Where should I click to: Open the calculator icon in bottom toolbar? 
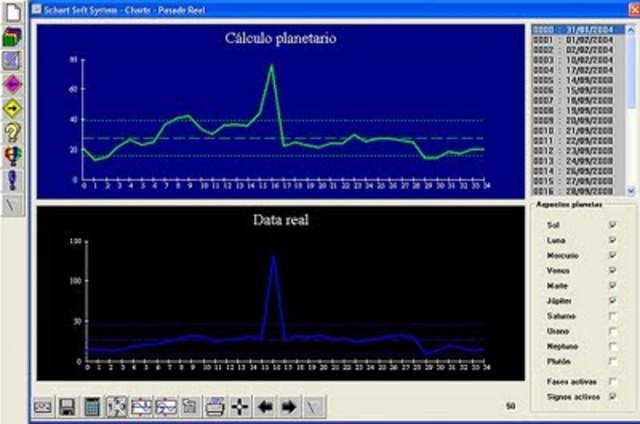coord(92,406)
